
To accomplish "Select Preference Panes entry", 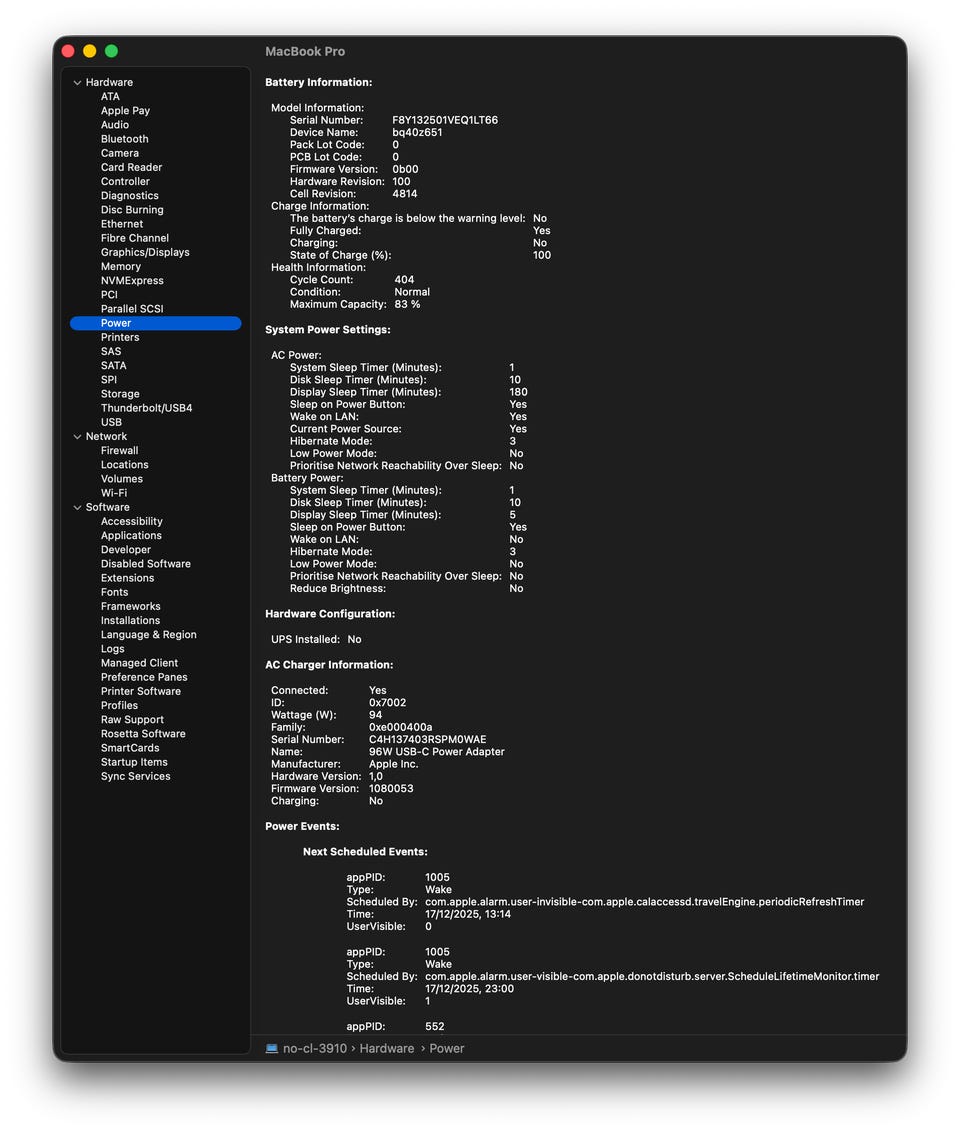I will click(x=144, y=677).
